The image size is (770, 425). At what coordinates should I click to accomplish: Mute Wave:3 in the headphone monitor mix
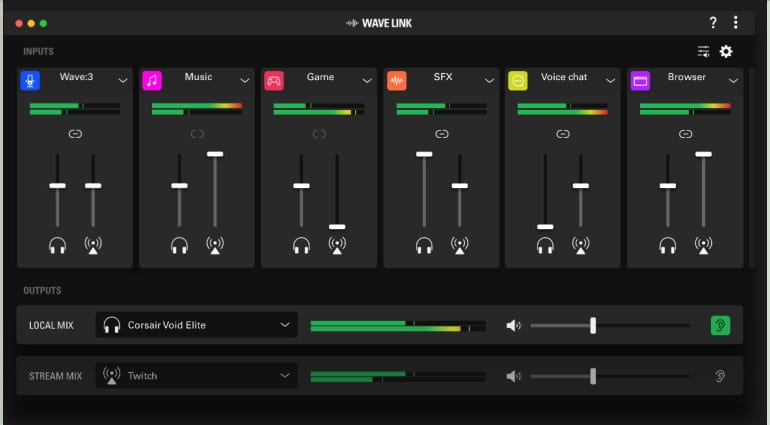57,245
